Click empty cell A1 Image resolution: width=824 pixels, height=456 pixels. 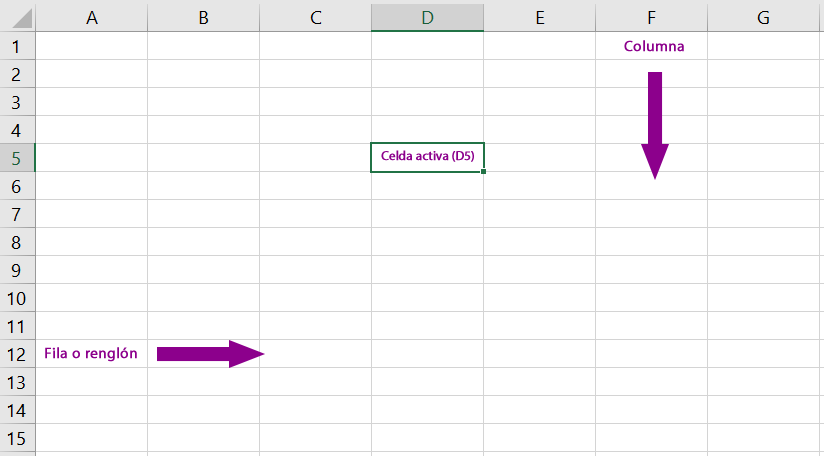(91, 46)
